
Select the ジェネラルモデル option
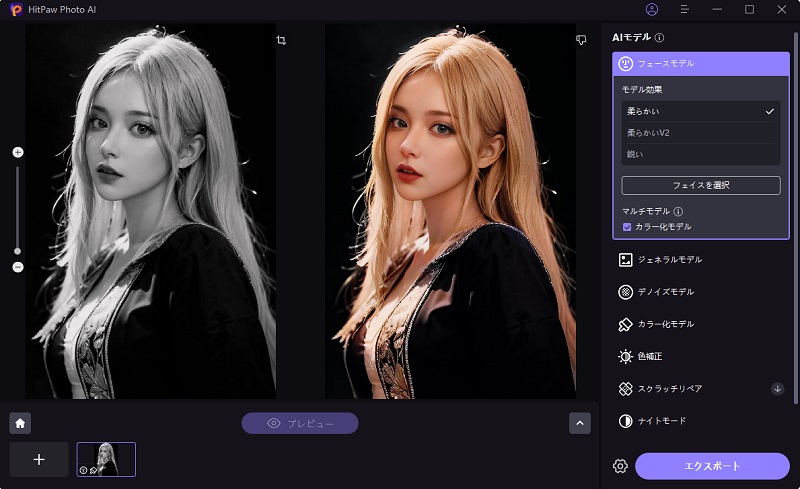[670, 260]
